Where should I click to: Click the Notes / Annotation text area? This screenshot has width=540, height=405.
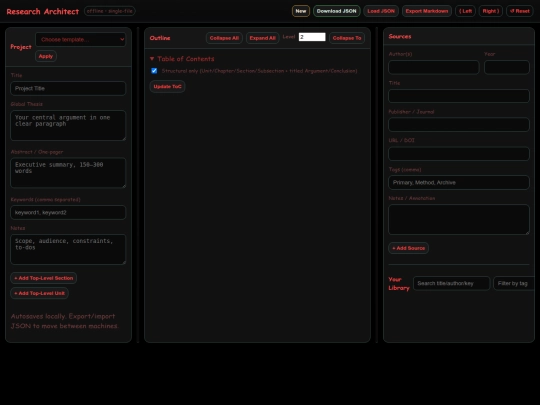tap(459, 220)
